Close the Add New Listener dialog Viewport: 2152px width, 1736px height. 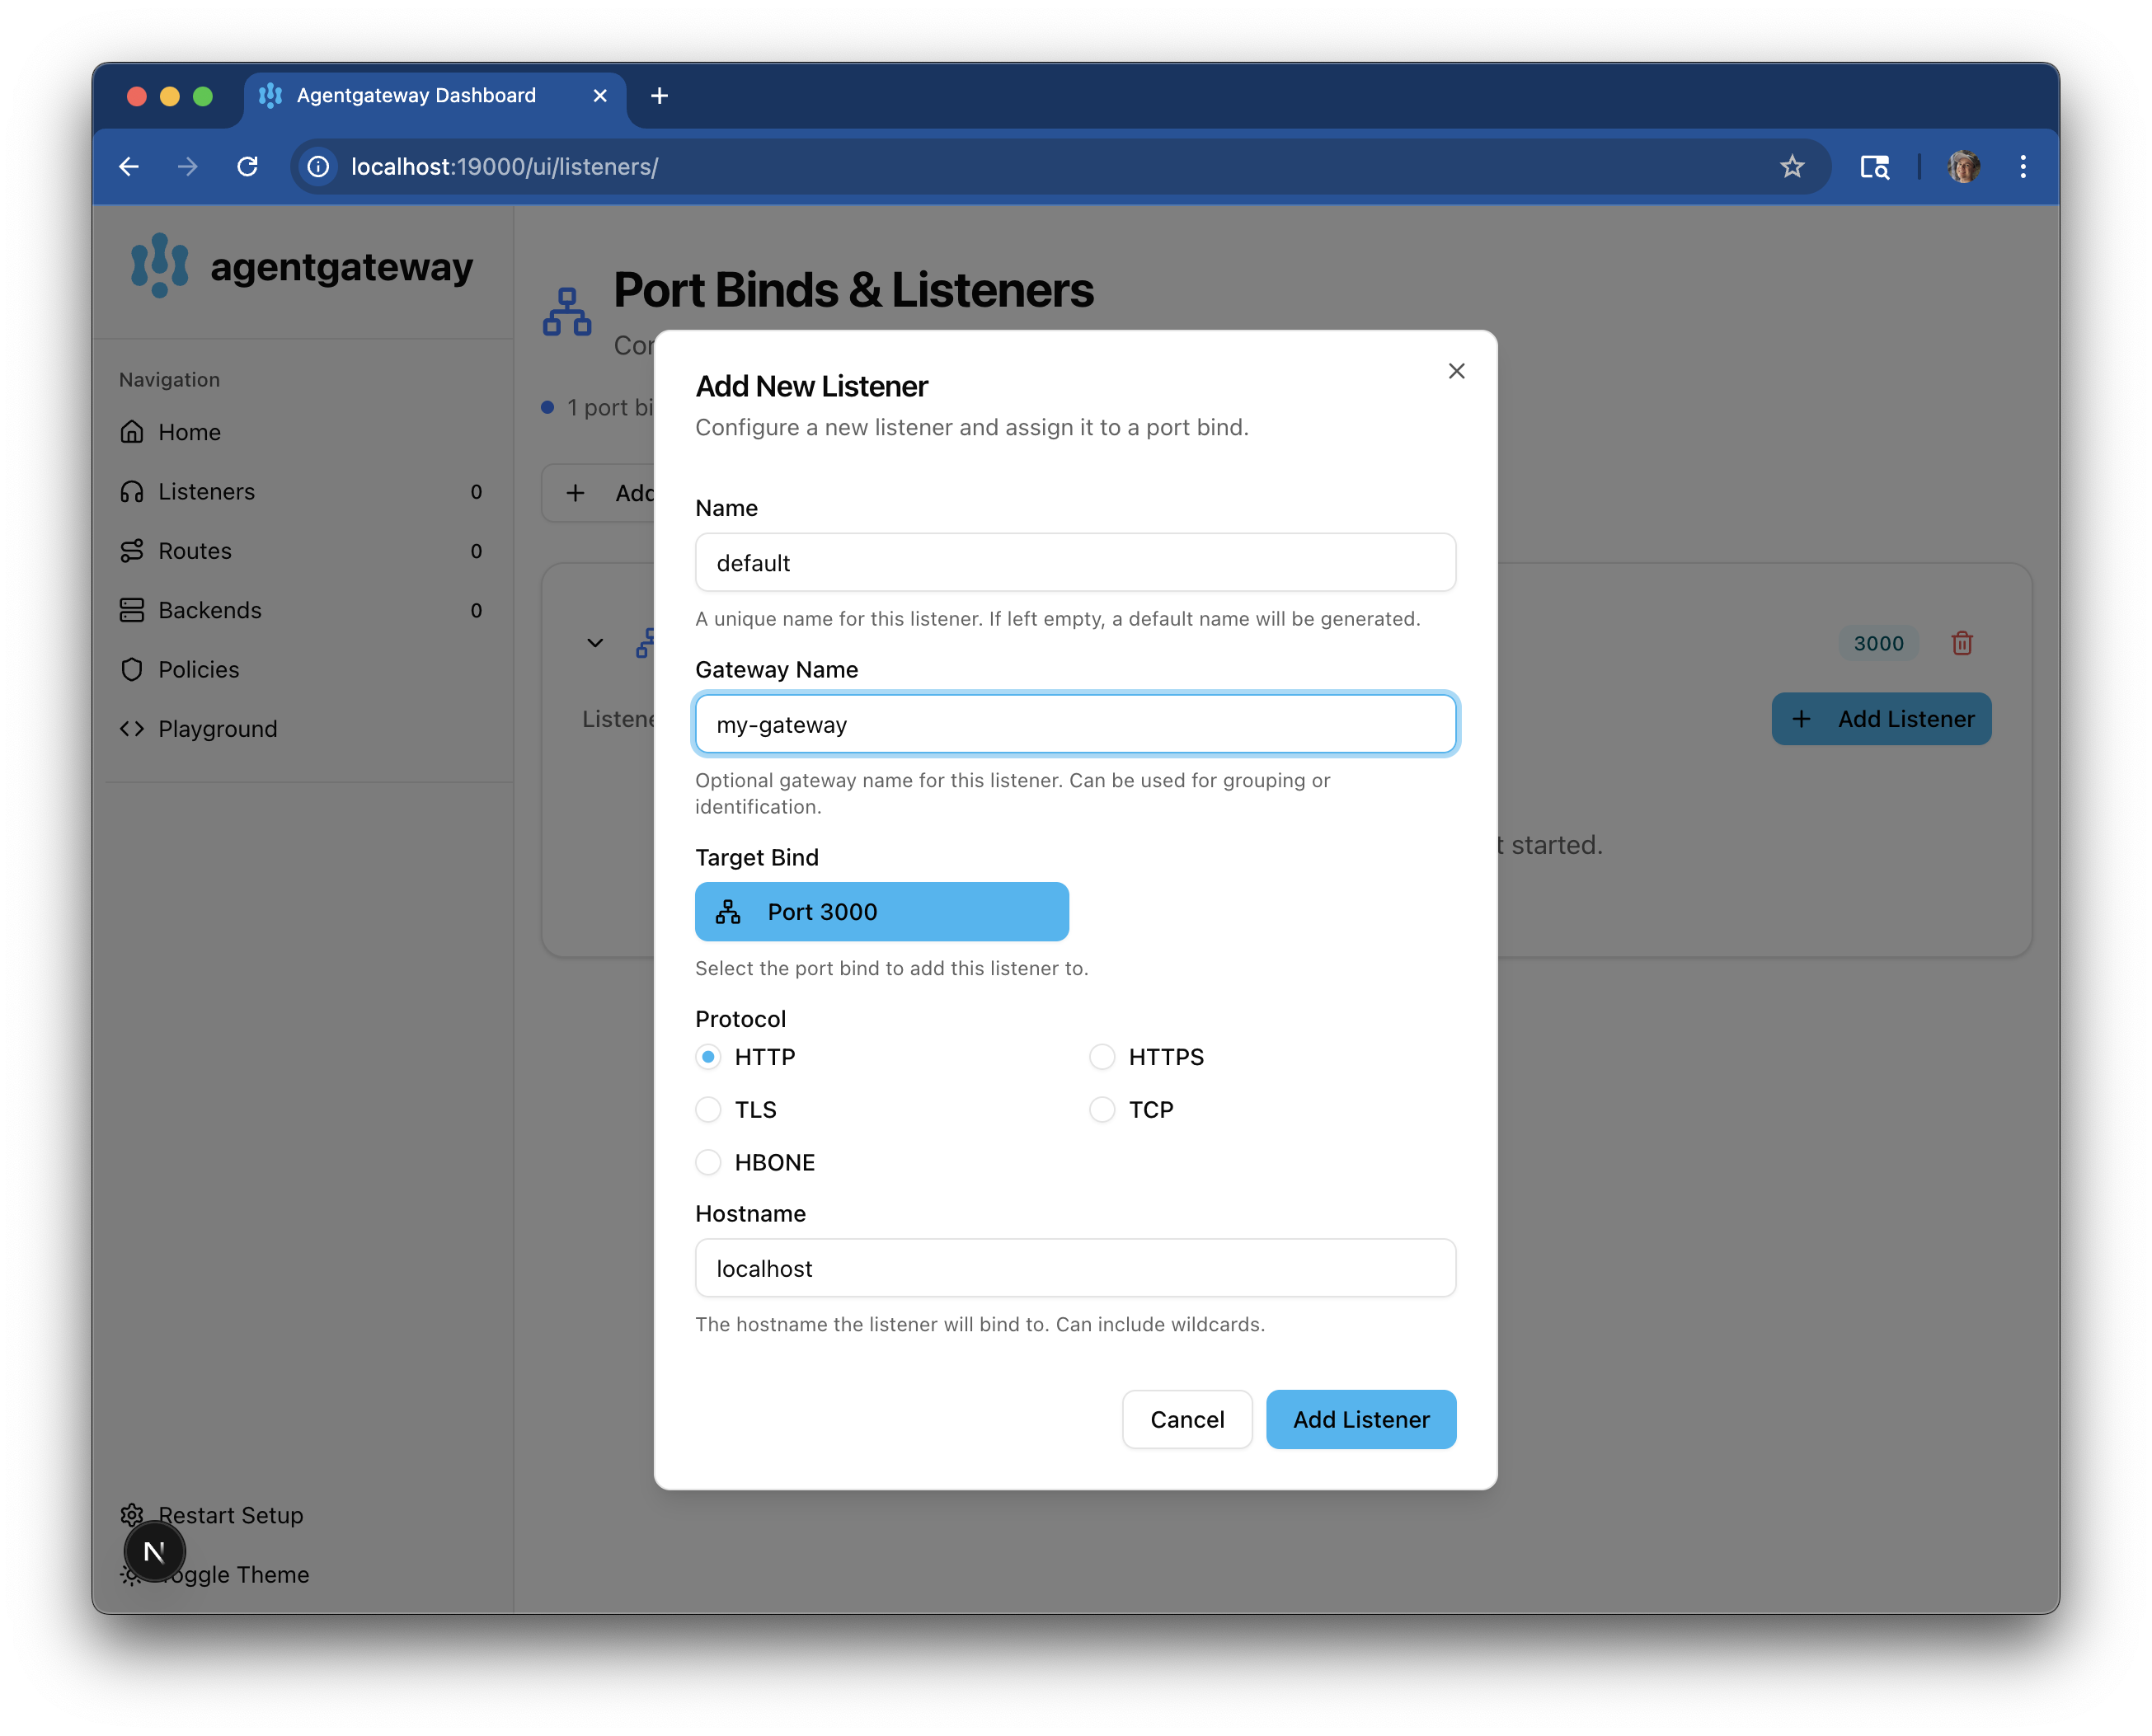pos(1456,371)
